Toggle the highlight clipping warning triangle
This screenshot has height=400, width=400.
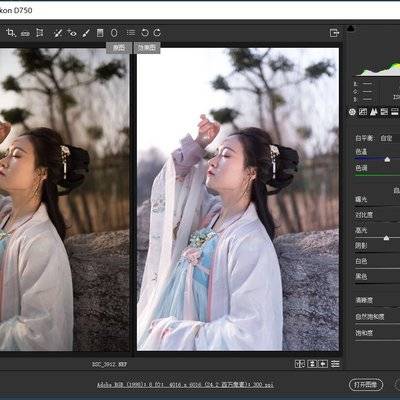pyautogui.click(x=351, y=28)
